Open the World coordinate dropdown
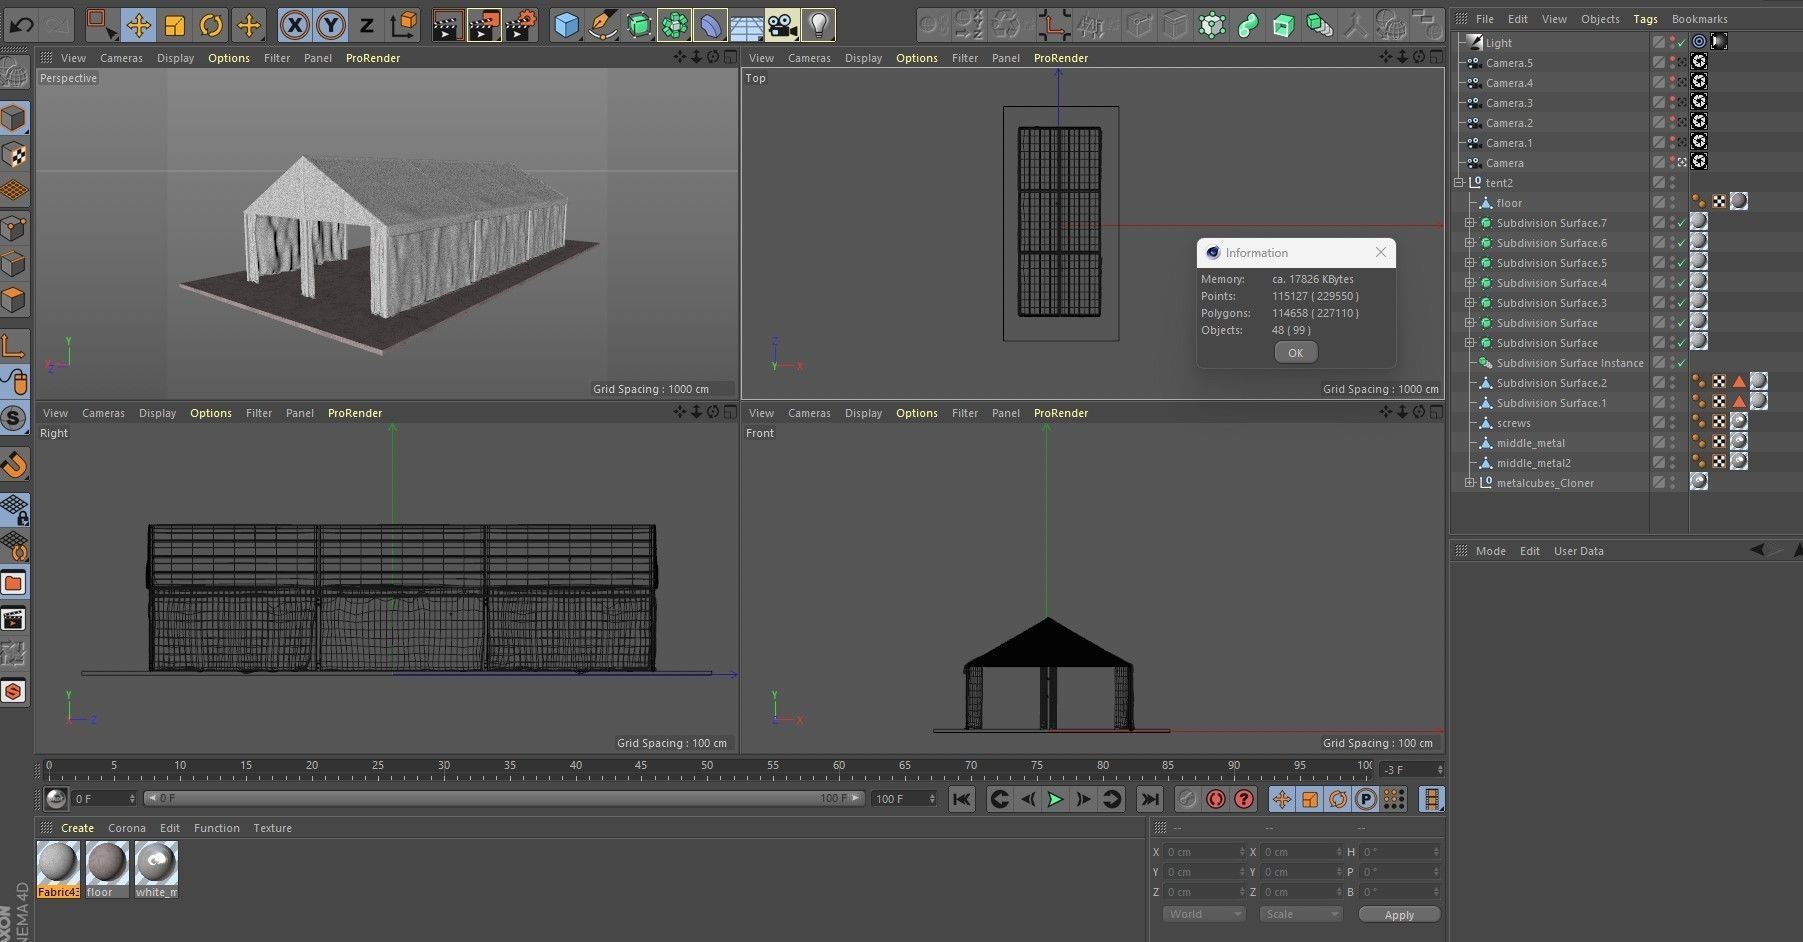This screenshot has height=942, width=1803. click(1203, 914)
